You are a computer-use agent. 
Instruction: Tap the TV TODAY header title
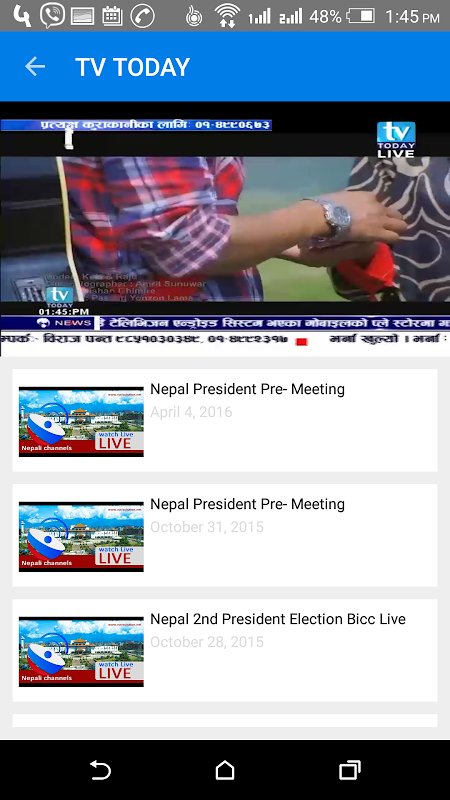coord(133,67)
